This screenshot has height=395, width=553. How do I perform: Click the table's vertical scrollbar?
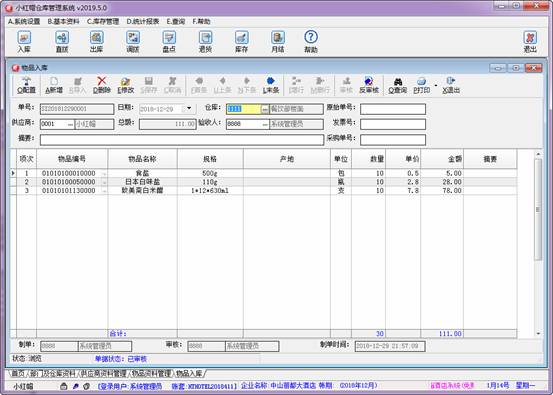(x=538, y=210)
